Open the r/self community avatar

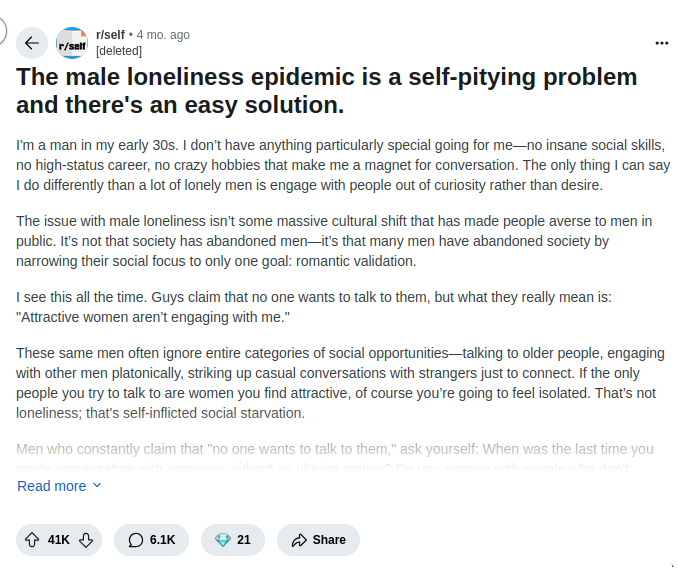pos(71,43)
